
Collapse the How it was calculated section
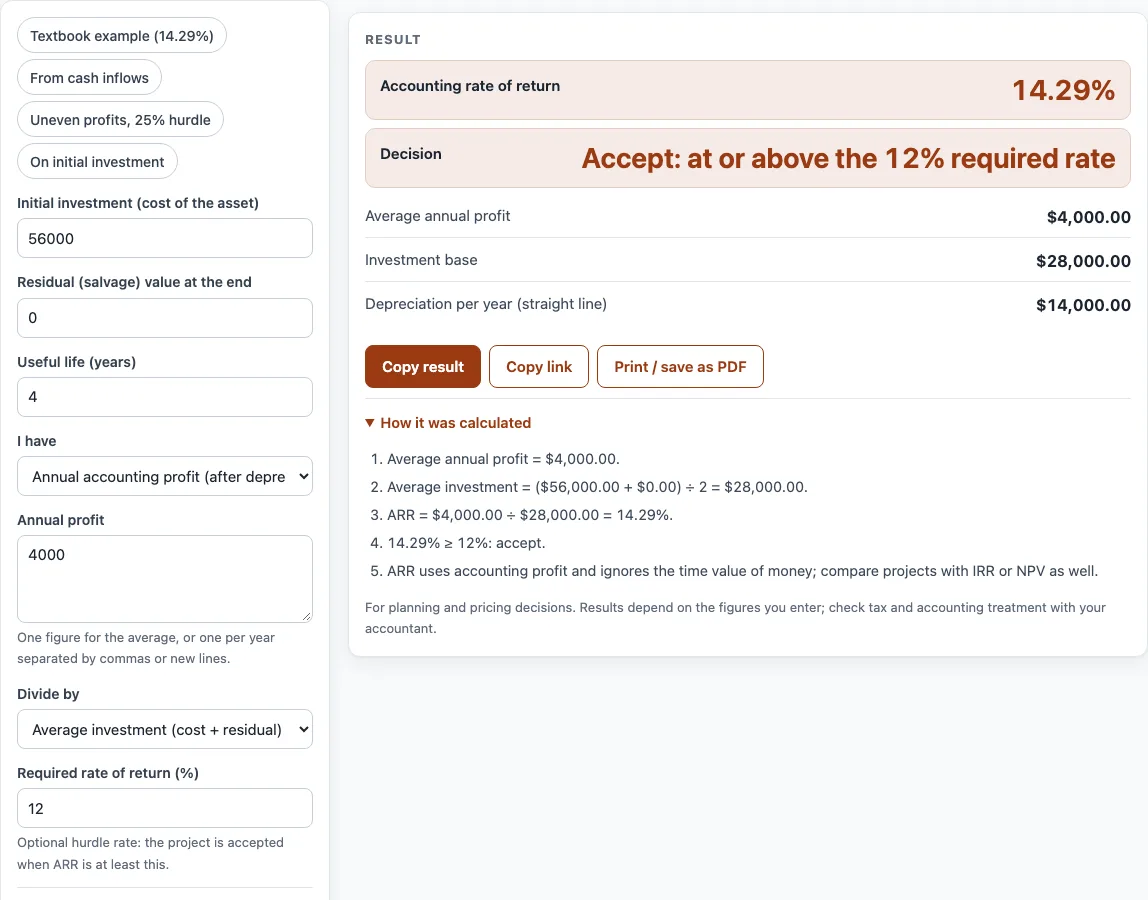pyautogui.click(x=448, y=423)
